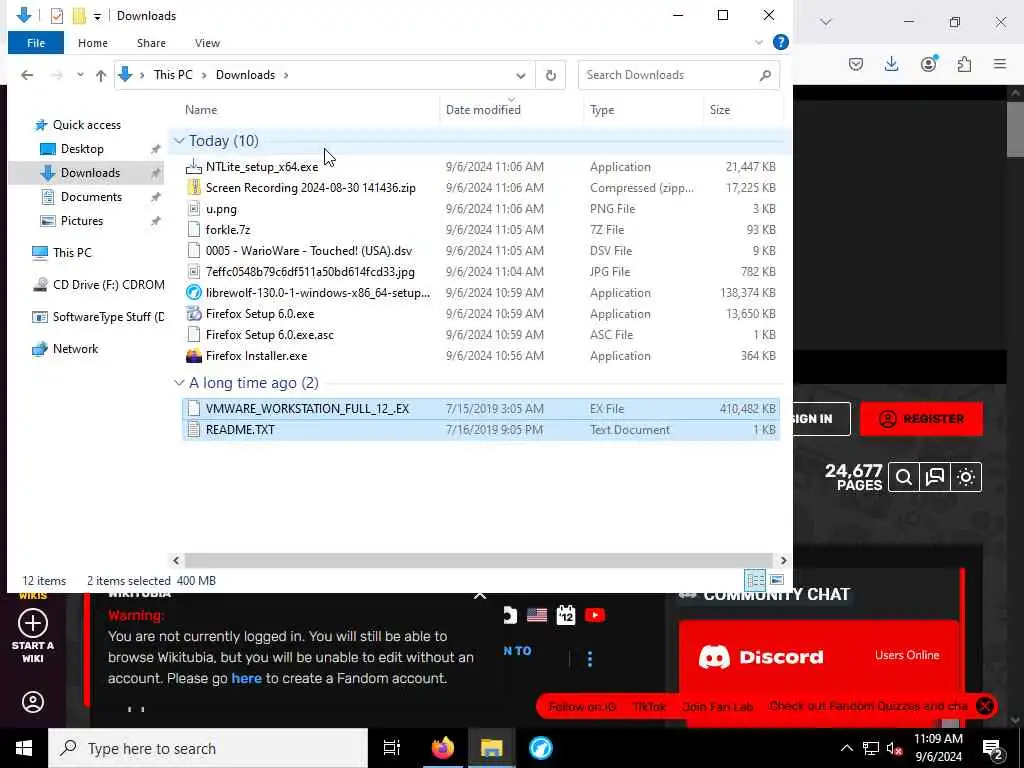Sort by Size column header

coord(720,110)
